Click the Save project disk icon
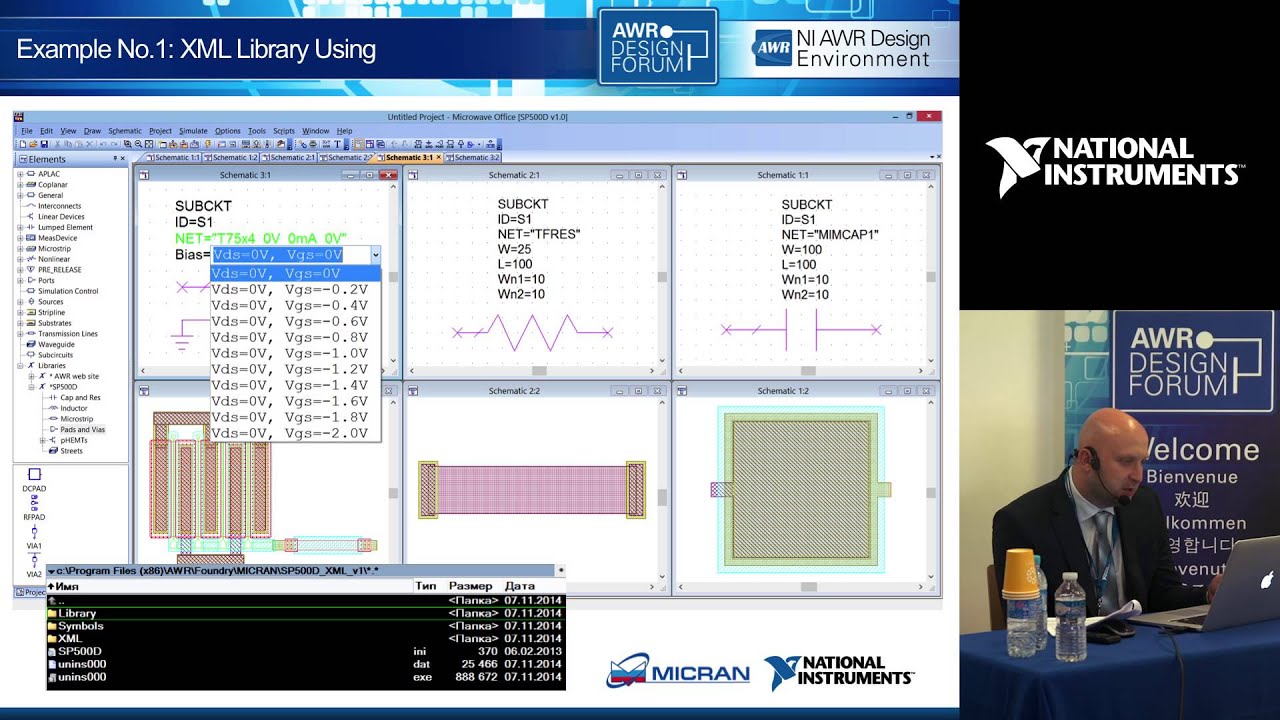 pos(44,144)
